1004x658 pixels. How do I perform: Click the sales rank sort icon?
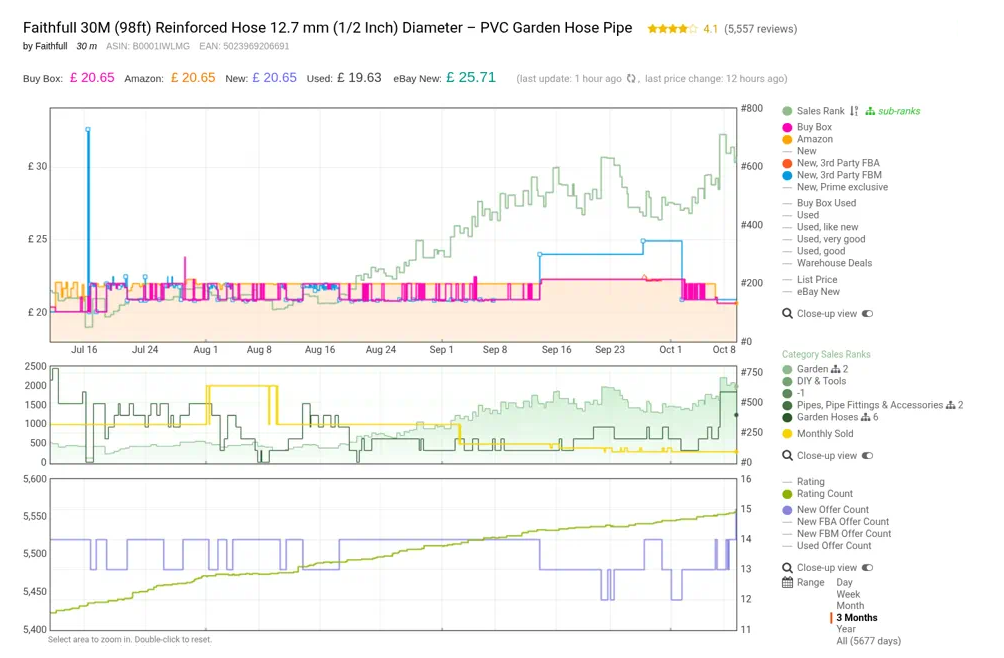click(x=854, y=111)
